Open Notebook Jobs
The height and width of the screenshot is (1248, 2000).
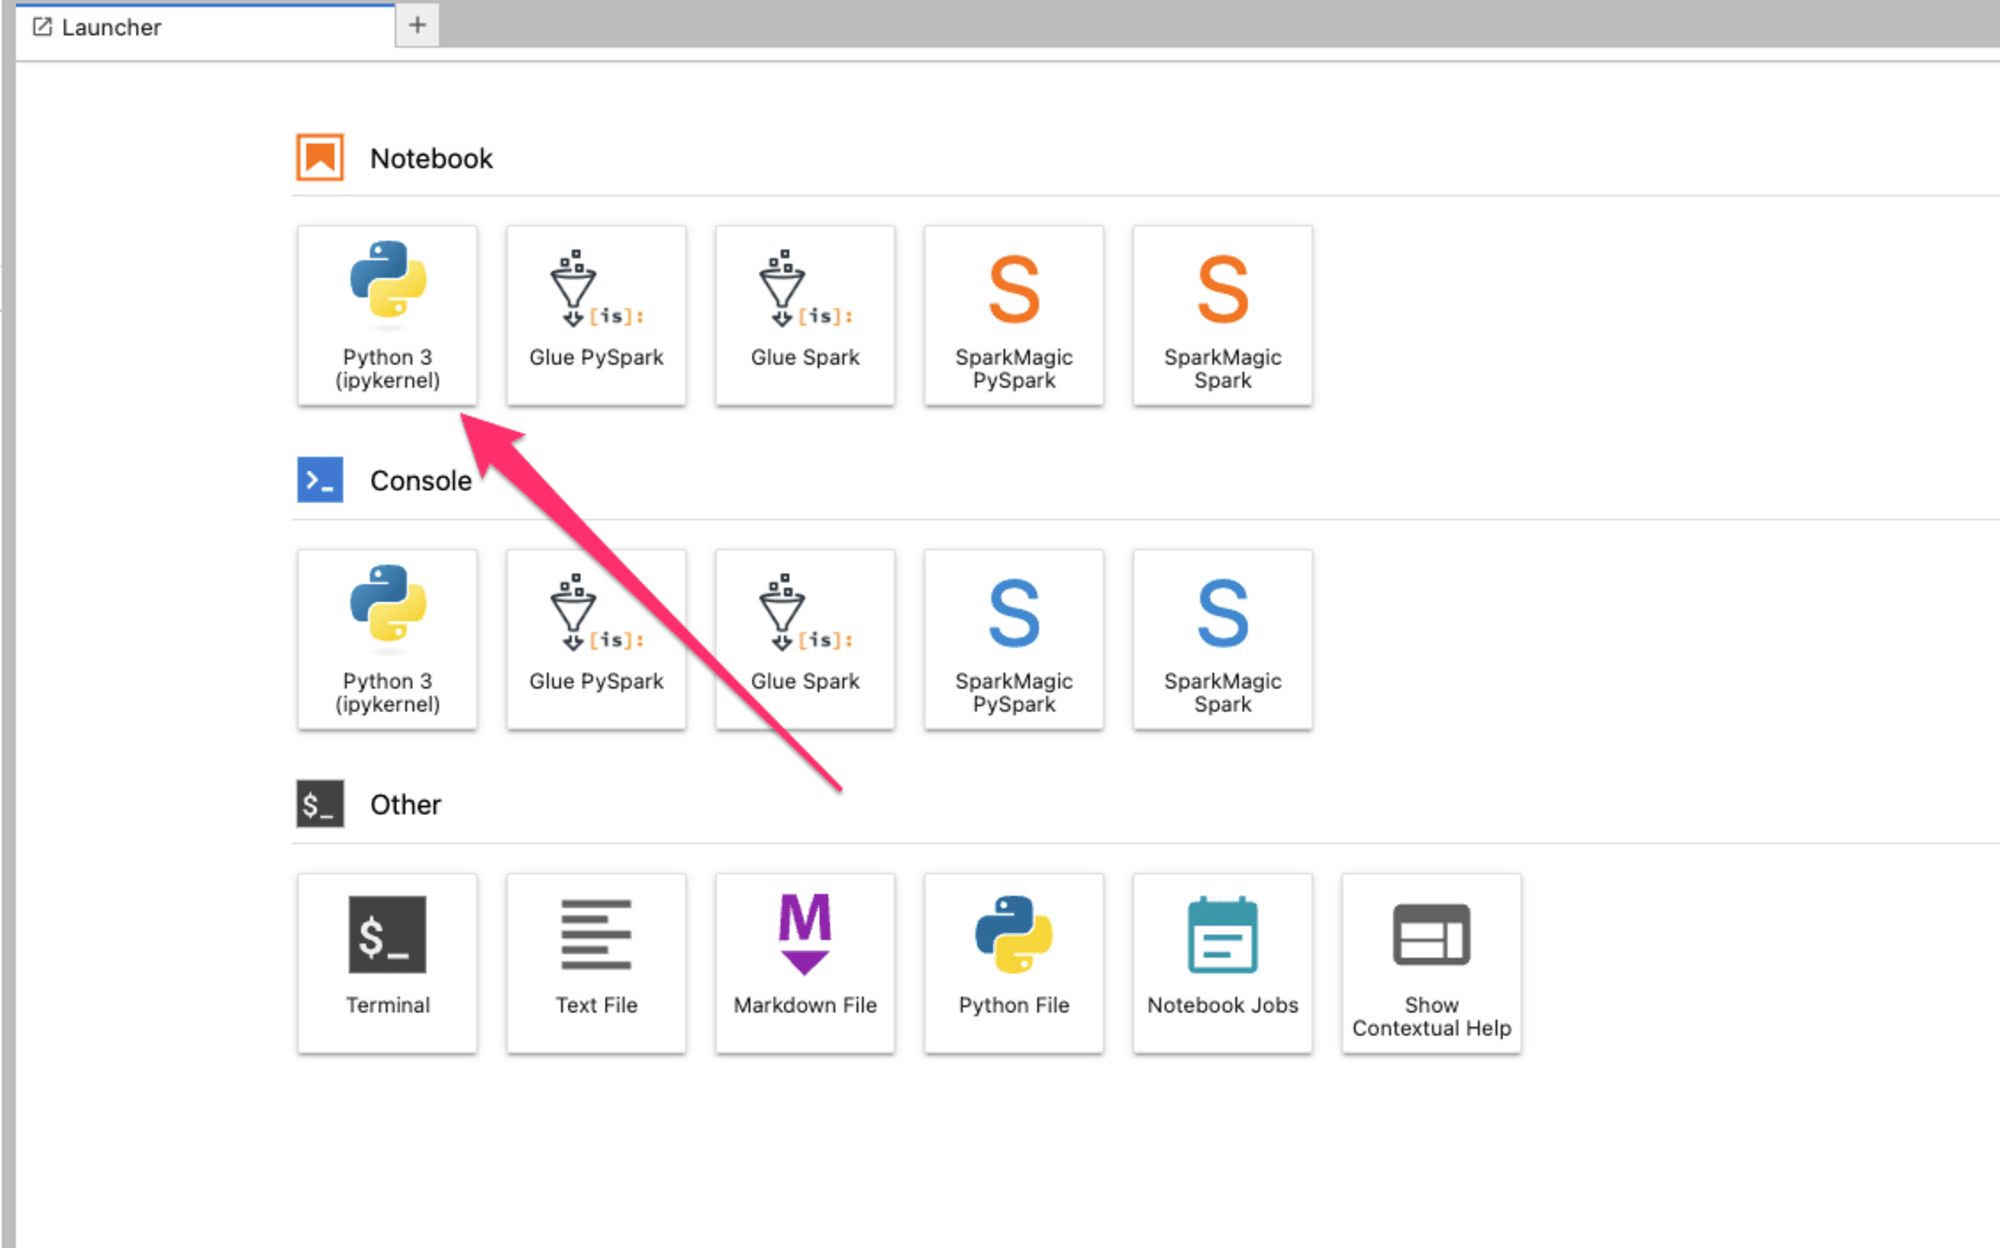pyautogui.click(x=1222, y=963)
